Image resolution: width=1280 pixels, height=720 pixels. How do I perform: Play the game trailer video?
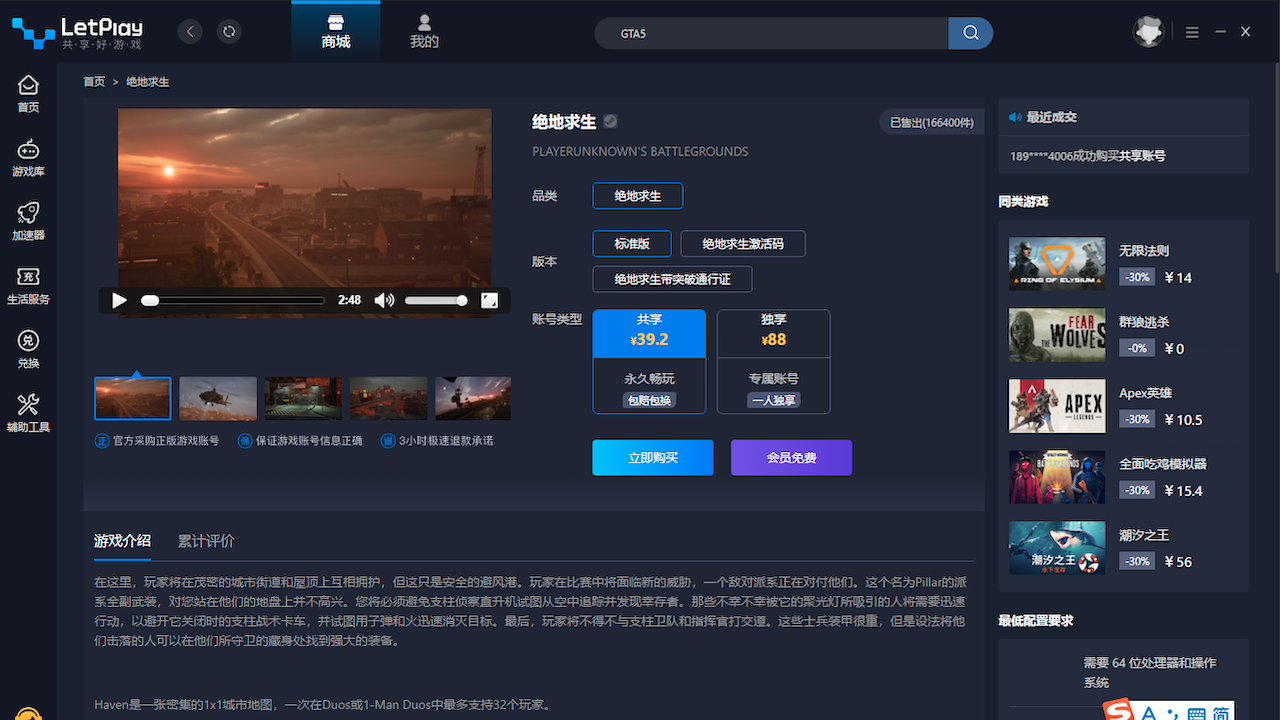120,300
